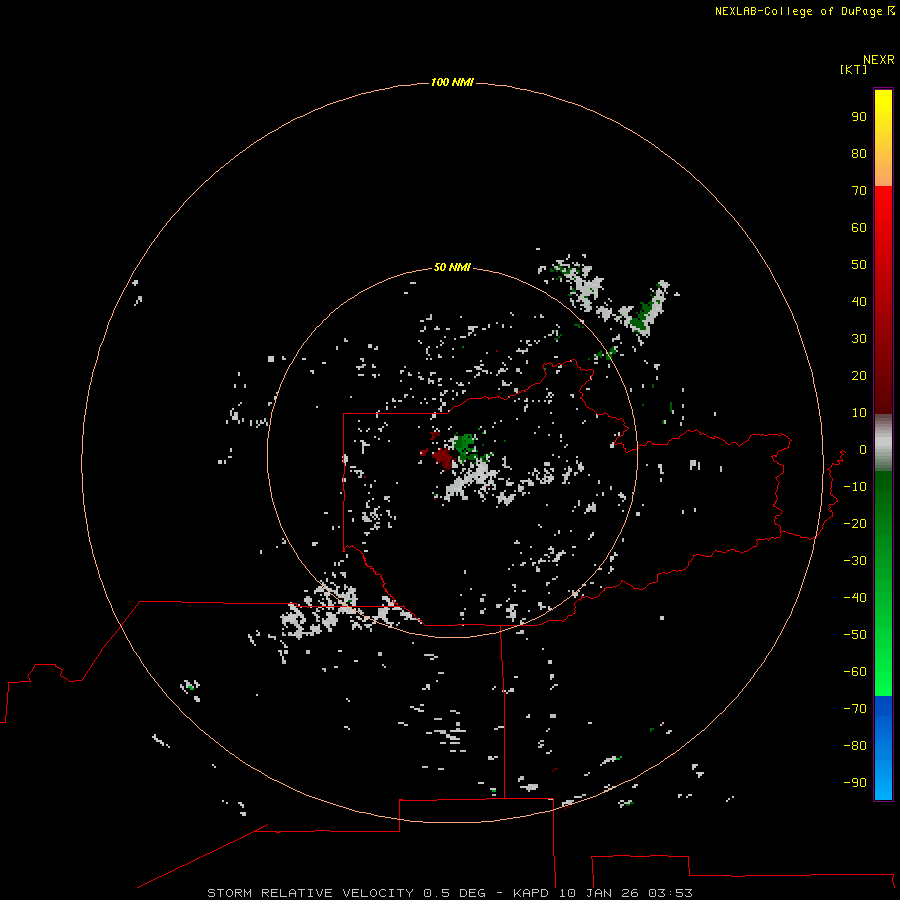Click the 10 JAN 26 date in caption

coord(599,893)
